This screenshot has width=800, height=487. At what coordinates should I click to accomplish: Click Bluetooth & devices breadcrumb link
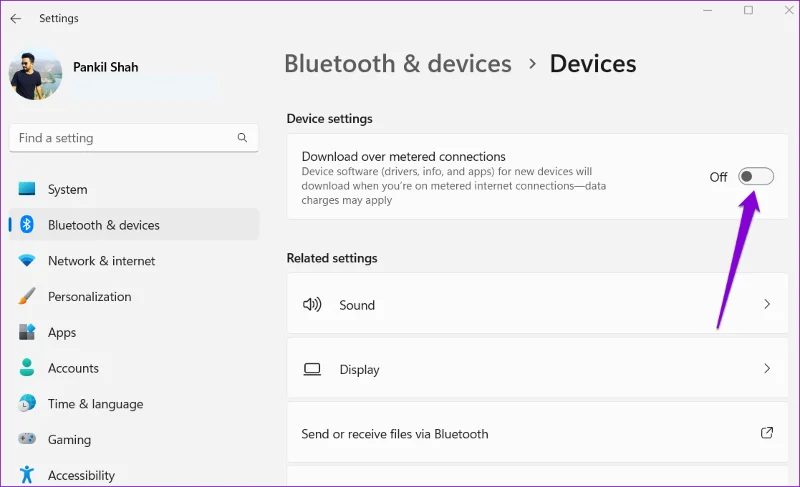397,64
